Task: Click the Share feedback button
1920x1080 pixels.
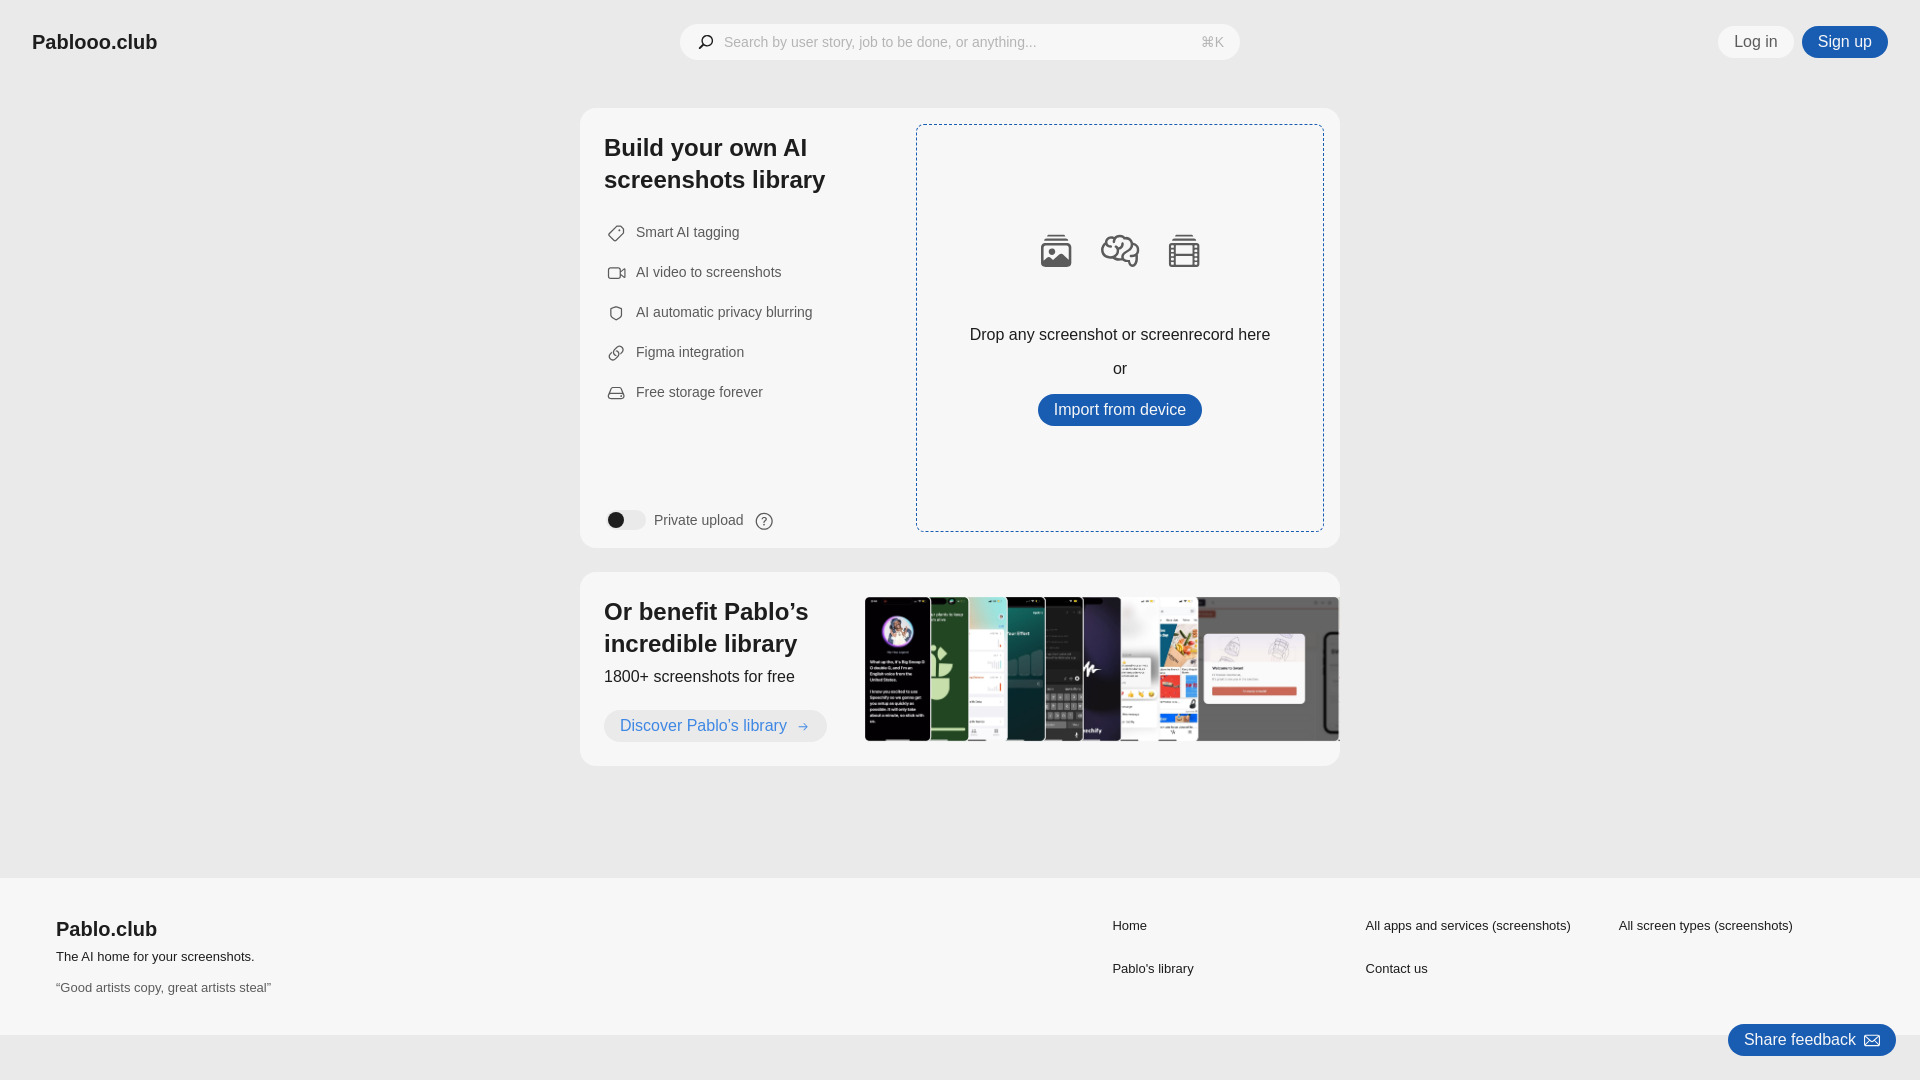Action: click(1811, 1039)
